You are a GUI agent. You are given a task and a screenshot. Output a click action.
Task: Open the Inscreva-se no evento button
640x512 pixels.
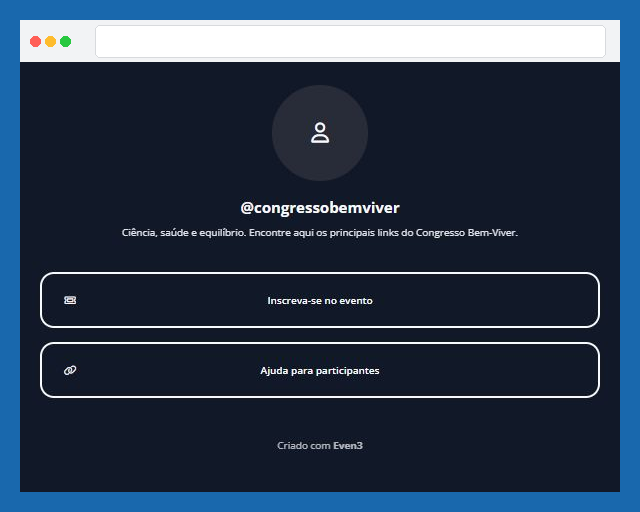tap(320, 300)
